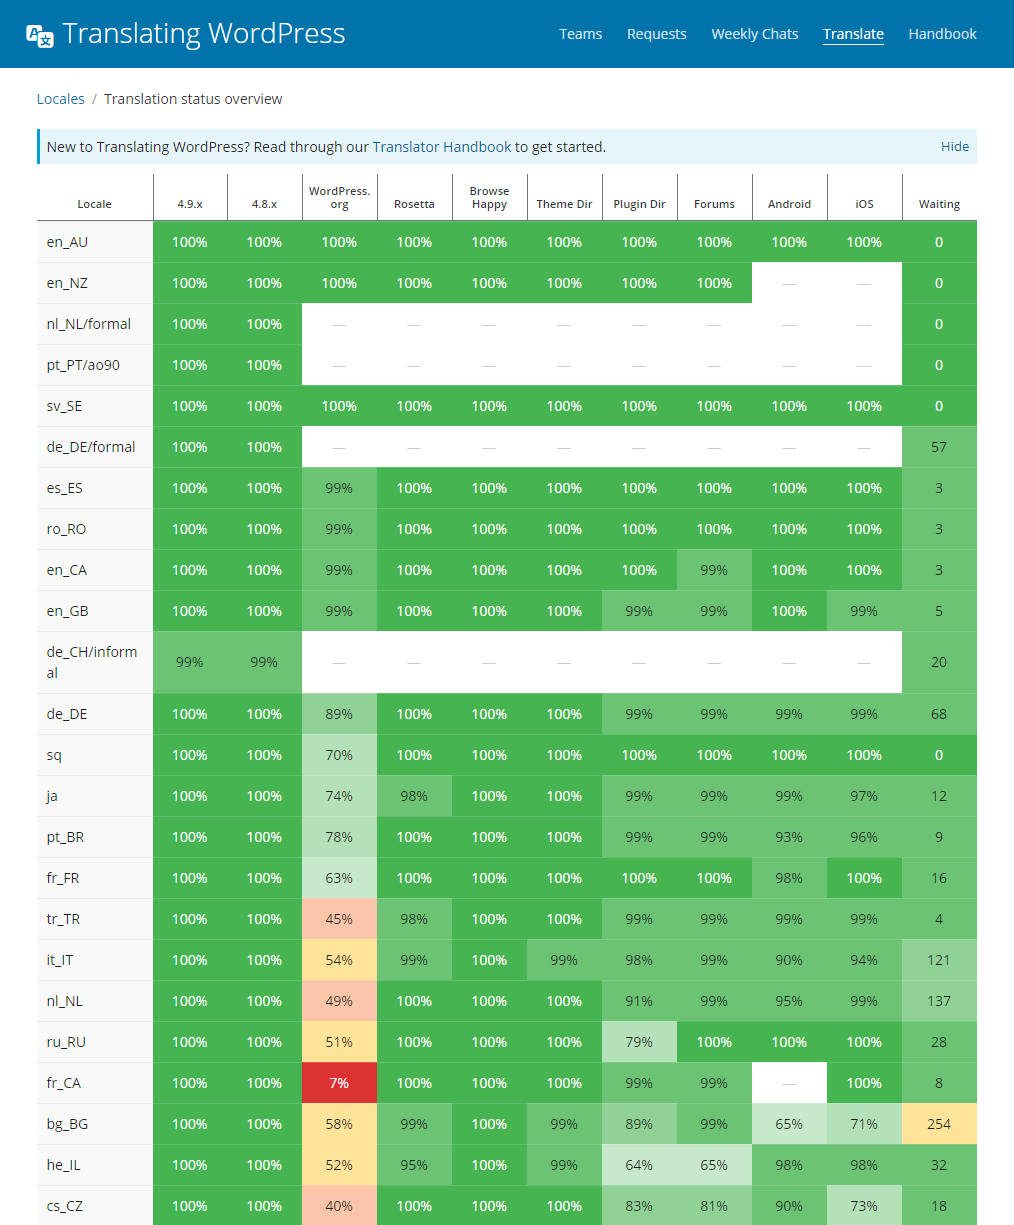
Task: Open Weekly Chats in the header
Action: click(x=755, y=34)
